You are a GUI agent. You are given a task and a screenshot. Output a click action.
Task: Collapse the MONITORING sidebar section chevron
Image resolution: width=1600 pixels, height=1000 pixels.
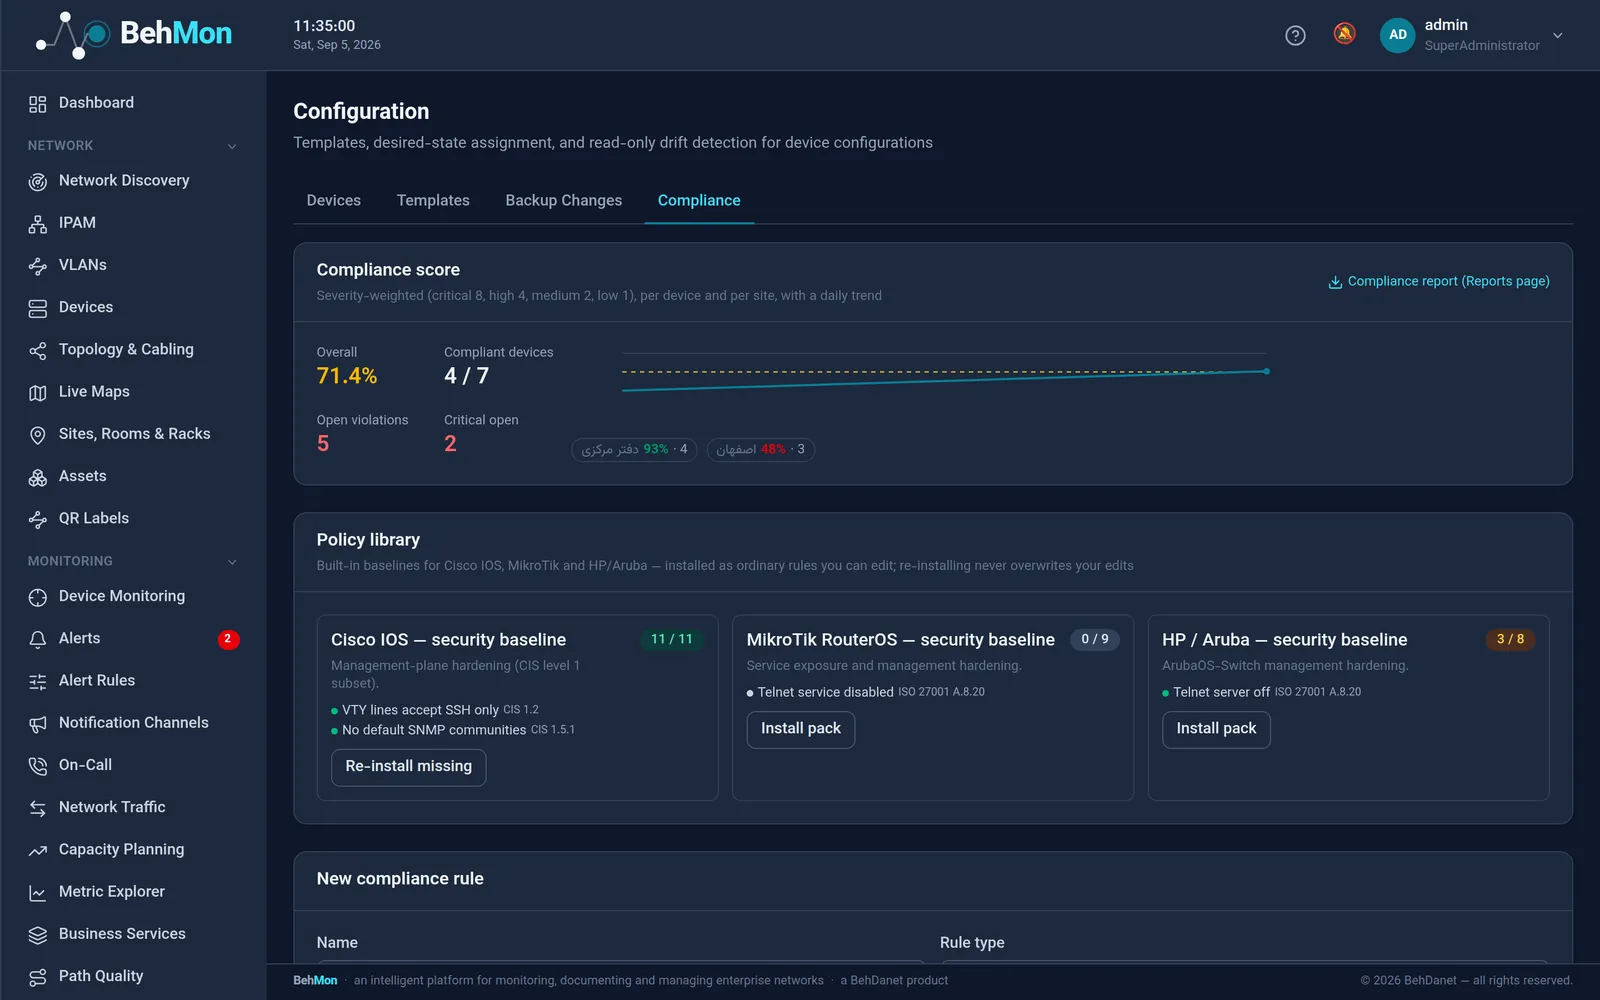[x=232, y=562]
